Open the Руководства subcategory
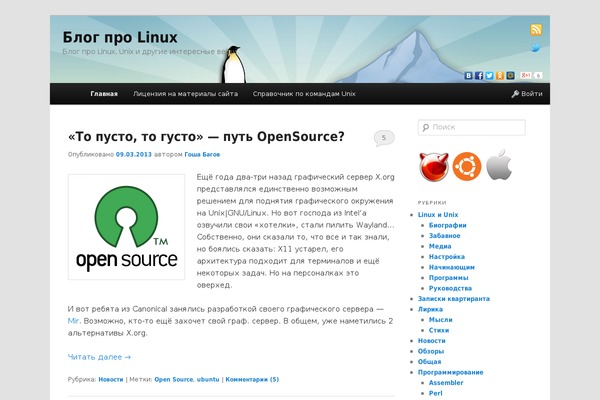600x400 pixels. (450, 288)
